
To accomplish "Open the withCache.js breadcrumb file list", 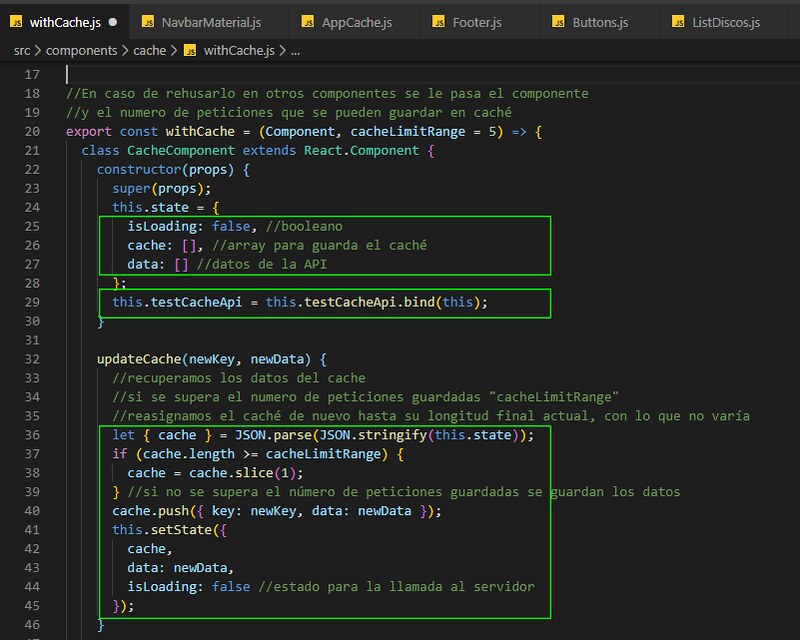I will click(x=238, y=49).
